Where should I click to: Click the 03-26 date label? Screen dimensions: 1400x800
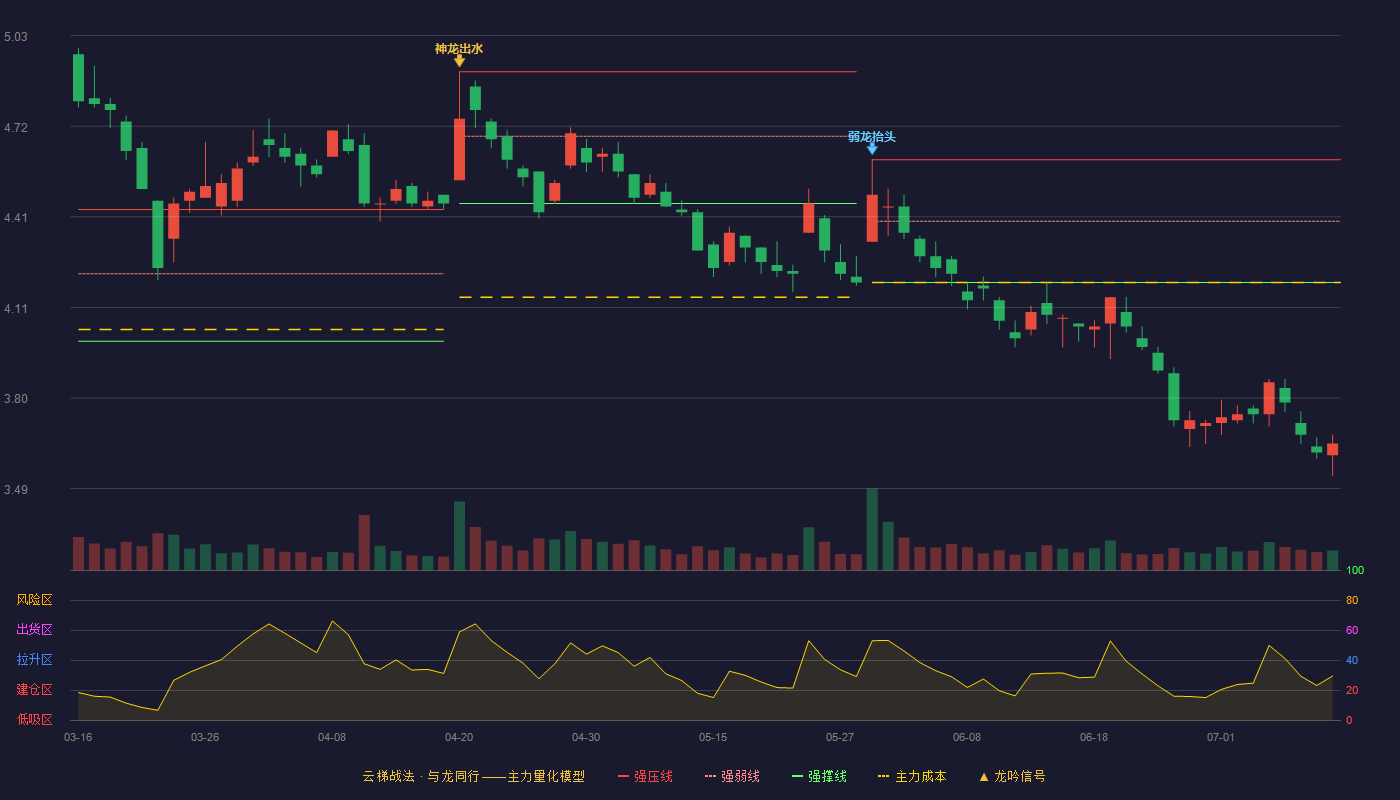tap(205, 737)
